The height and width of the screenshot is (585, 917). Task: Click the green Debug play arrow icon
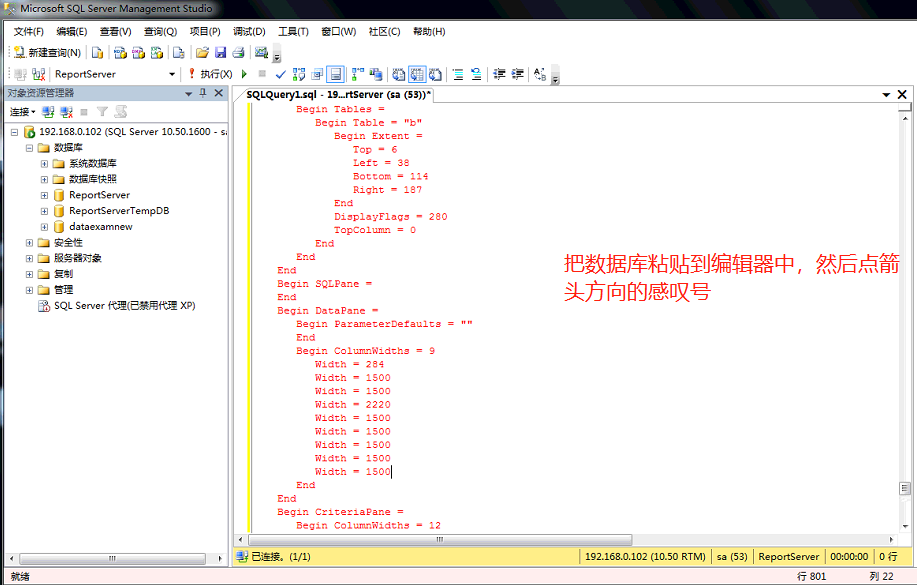(244, 74)
